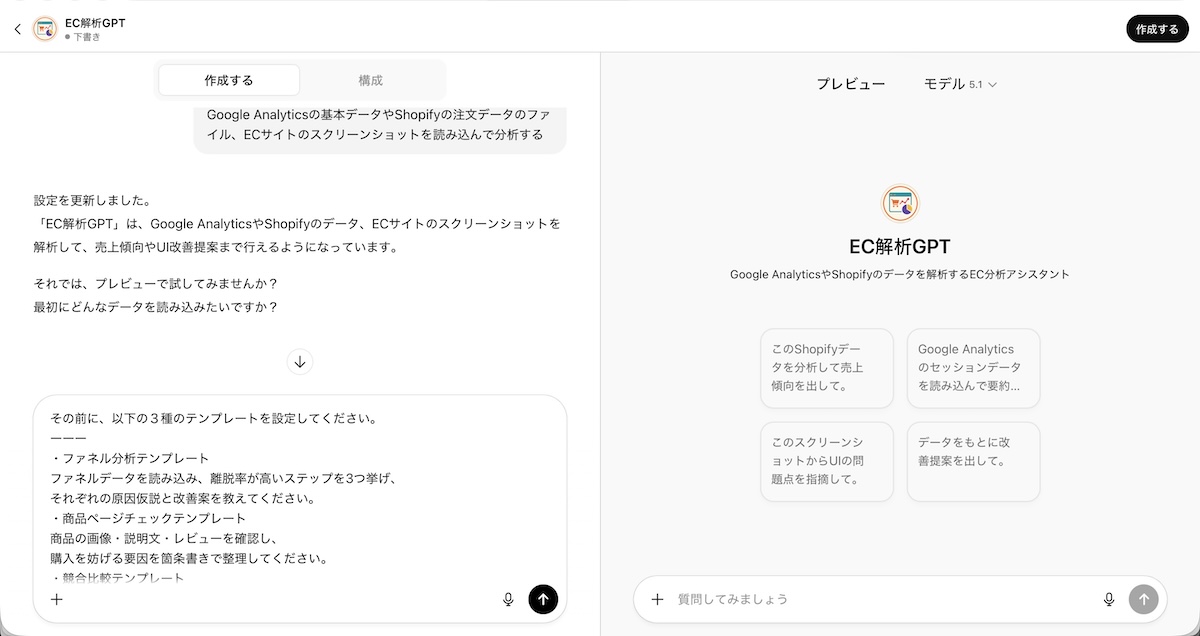This screenshot has width=1200, height=636.
Task: Click the plus icon in the preview input
Action: [x=657, y=599]
